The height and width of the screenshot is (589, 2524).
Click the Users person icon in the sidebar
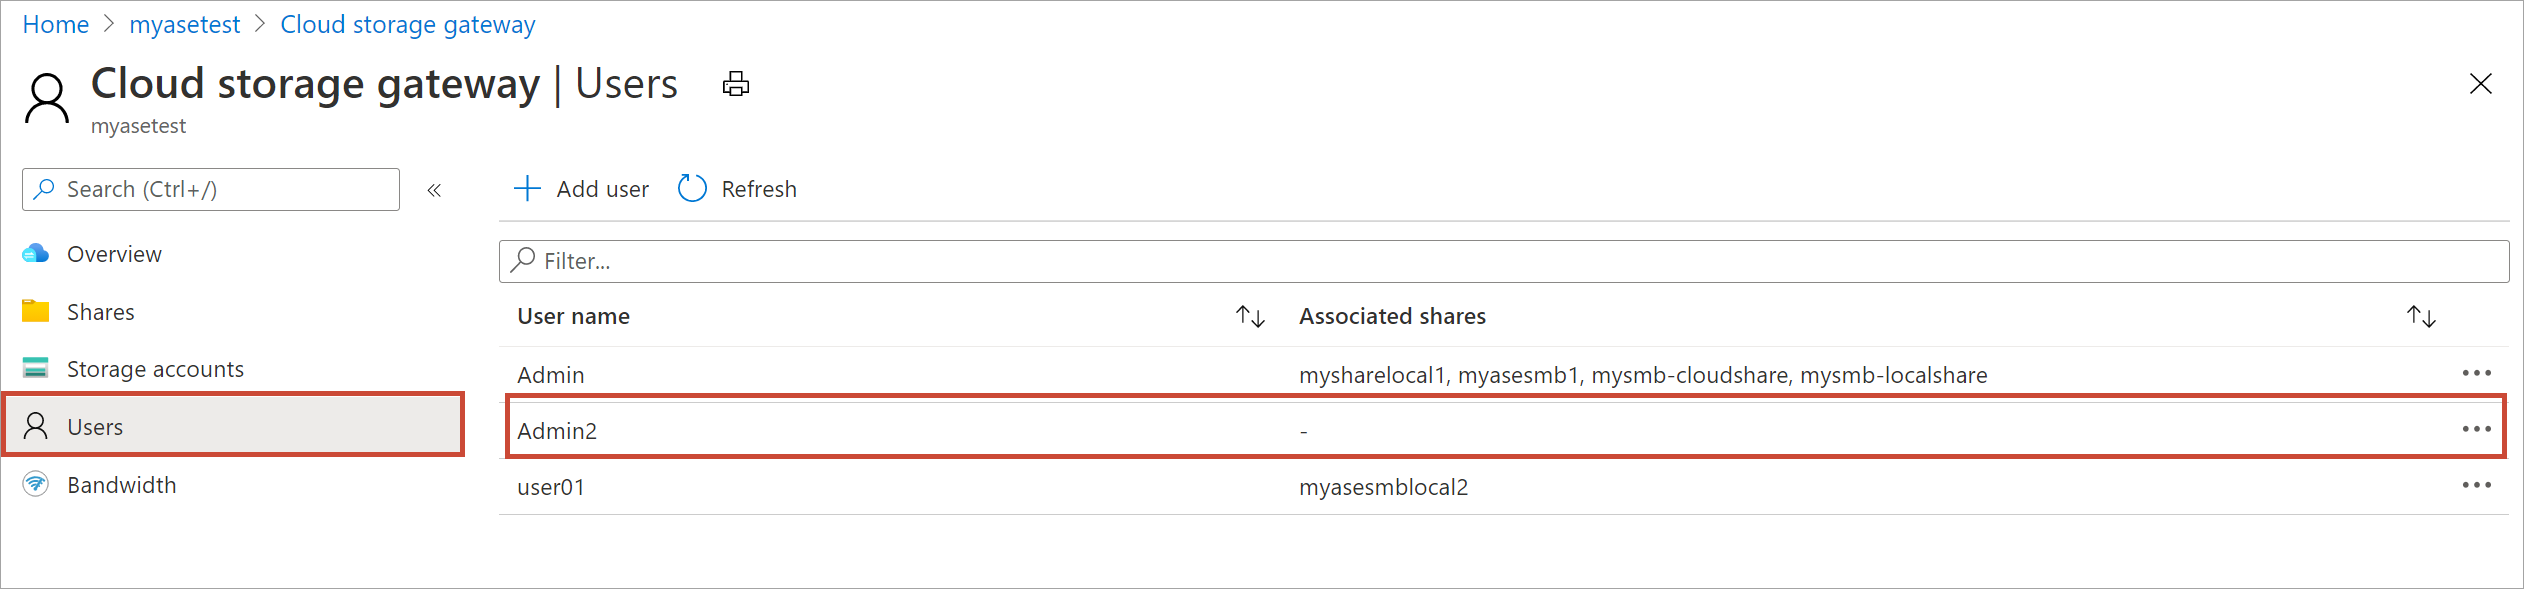(x=36, y=426)
